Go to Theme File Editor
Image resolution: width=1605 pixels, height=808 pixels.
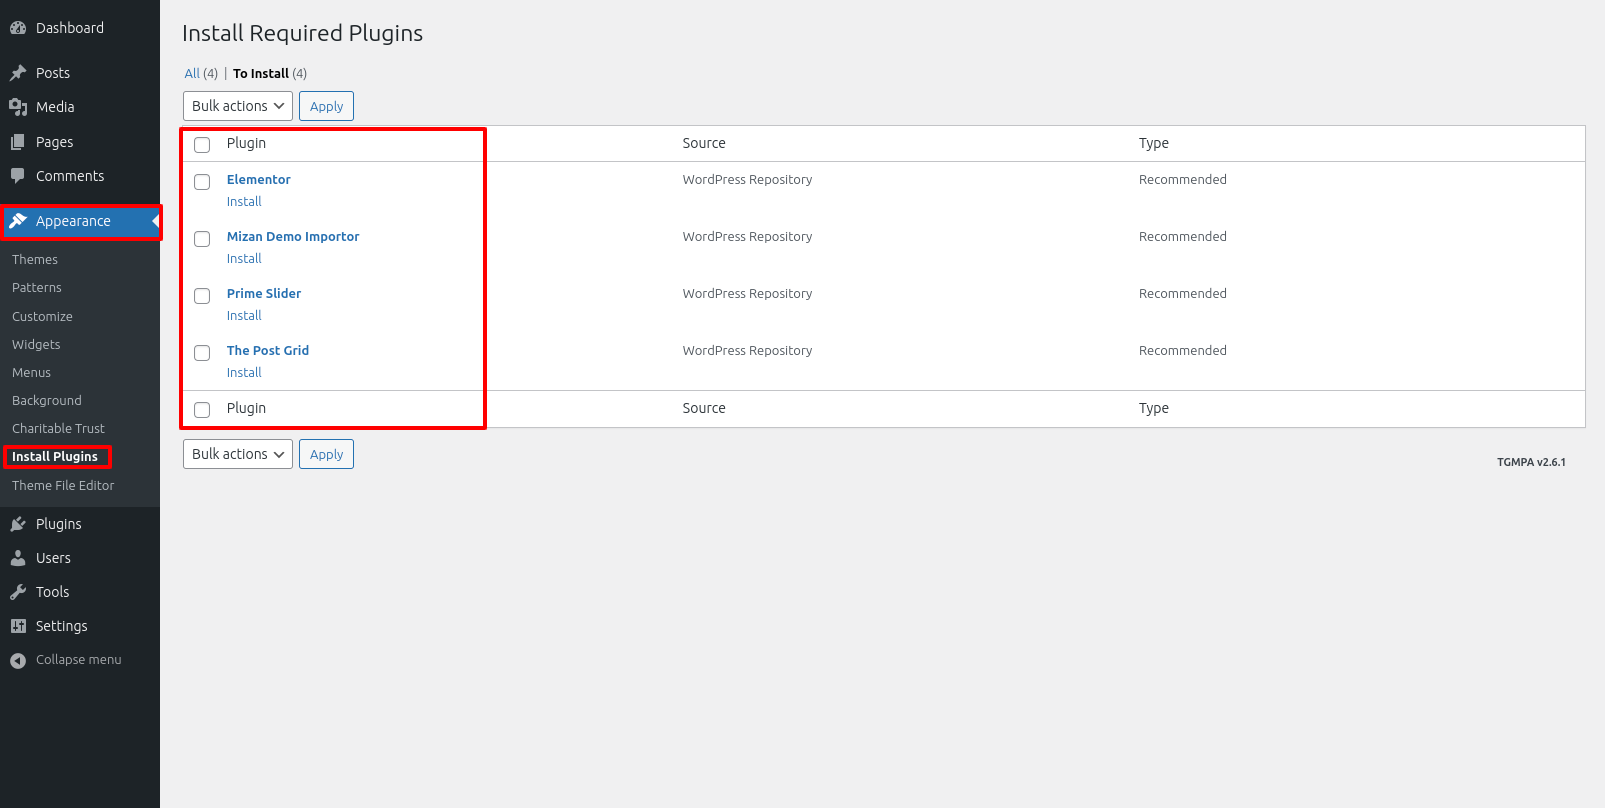coord(63,485)
